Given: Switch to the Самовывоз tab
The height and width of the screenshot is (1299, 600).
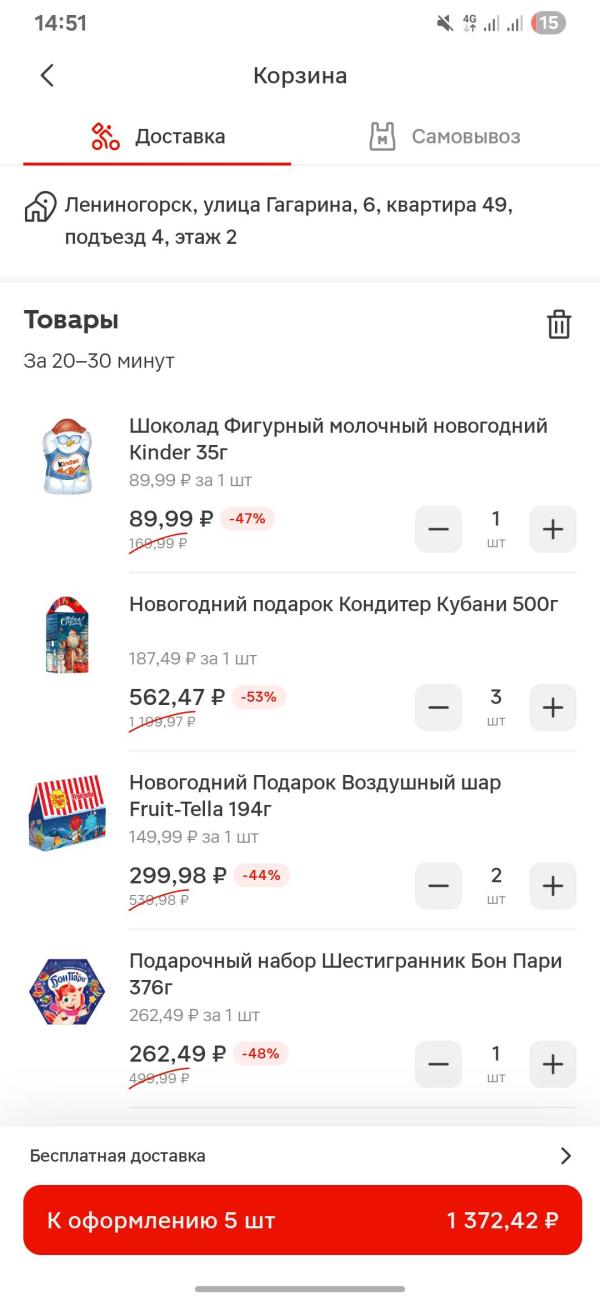Looking at the screenshot, I should (x=445, y=137).
